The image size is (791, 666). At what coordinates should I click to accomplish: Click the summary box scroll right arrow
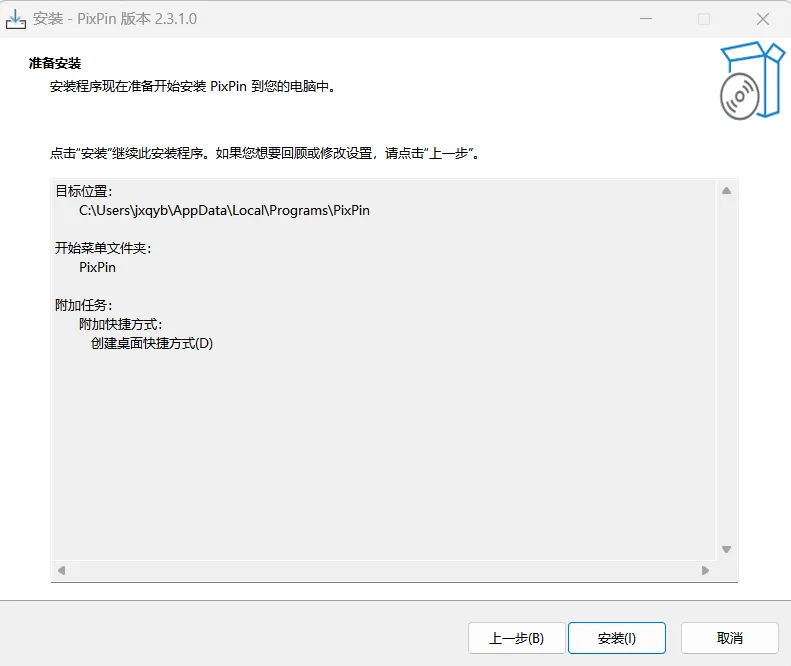click(705, 570)
